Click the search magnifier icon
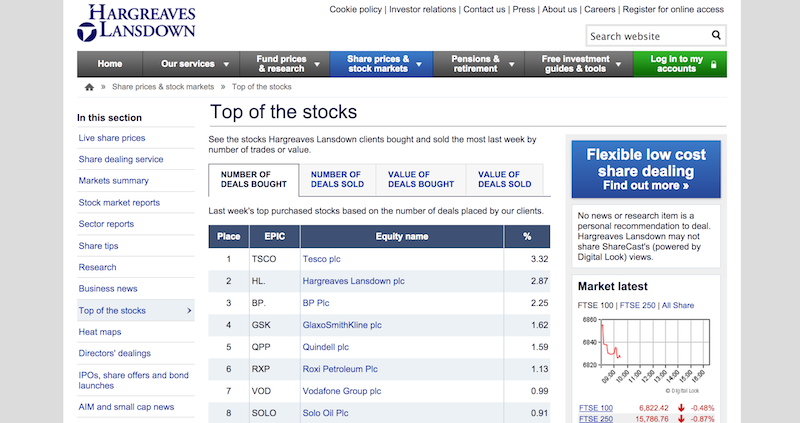Image resolution: width=800 pixels, height=423 pixels. 716,35
